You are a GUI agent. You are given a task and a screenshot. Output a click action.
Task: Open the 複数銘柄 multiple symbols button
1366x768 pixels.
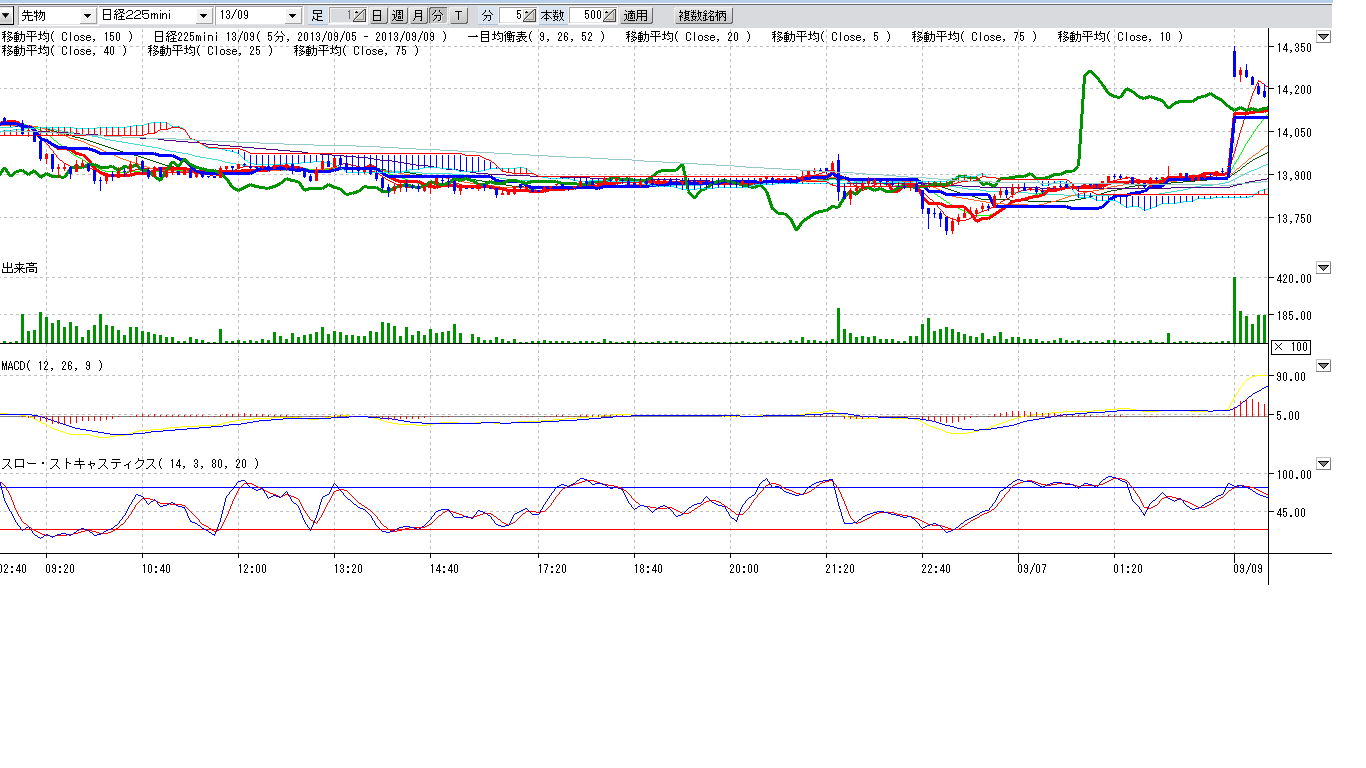click(704, 16)
